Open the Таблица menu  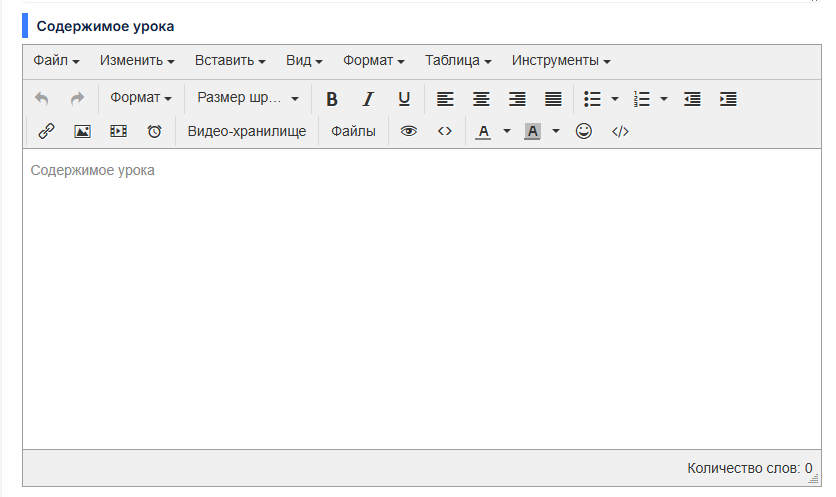click(x=458, y=60)
